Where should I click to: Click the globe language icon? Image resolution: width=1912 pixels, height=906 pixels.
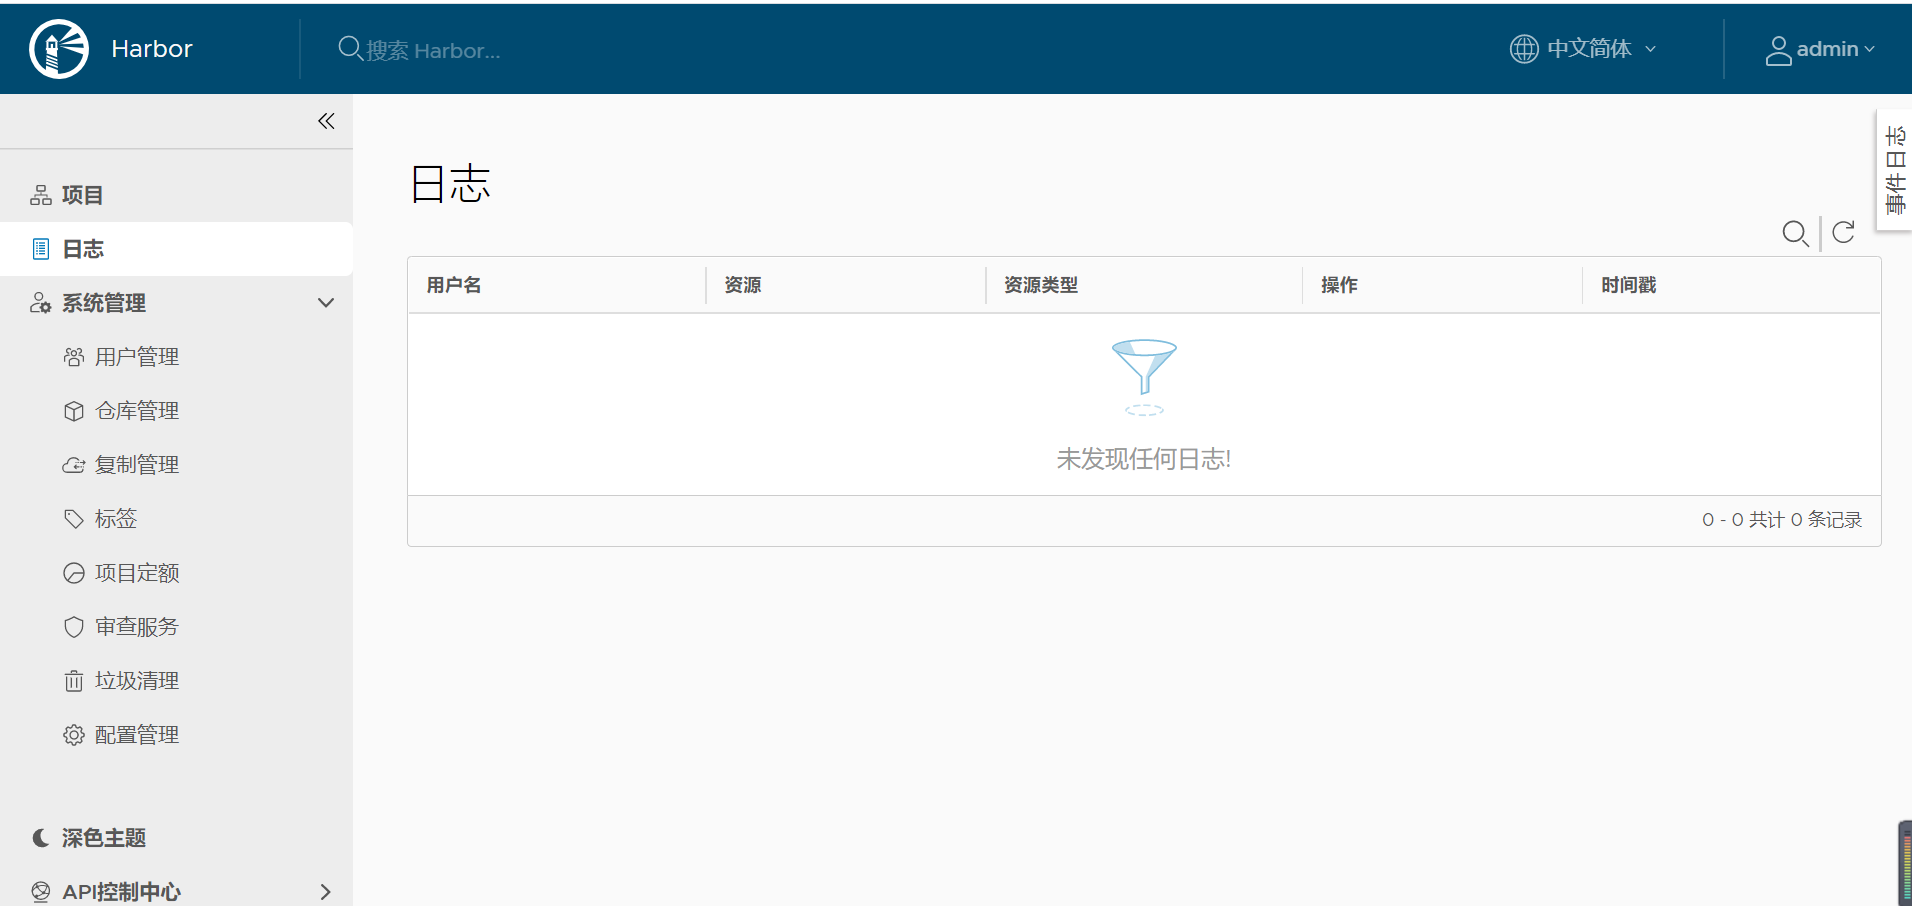point(1524,48)
